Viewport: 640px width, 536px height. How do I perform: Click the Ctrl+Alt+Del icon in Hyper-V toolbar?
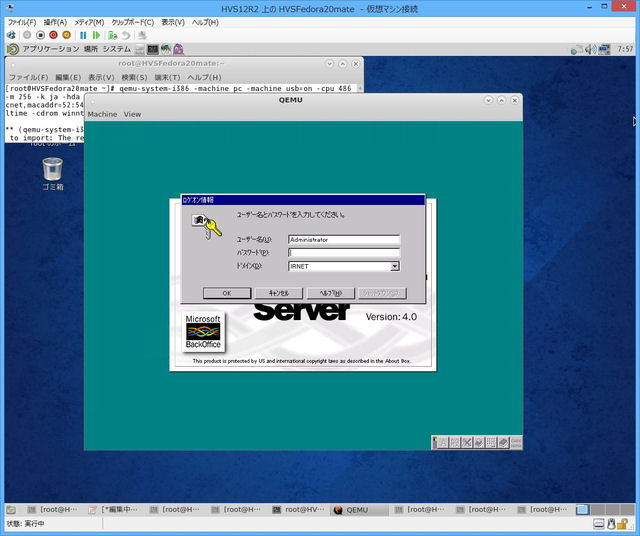11,35
